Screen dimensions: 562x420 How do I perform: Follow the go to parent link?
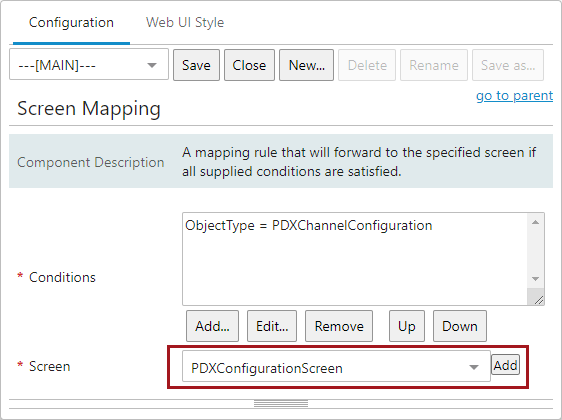pyautogui.click(x=514, y=96)
